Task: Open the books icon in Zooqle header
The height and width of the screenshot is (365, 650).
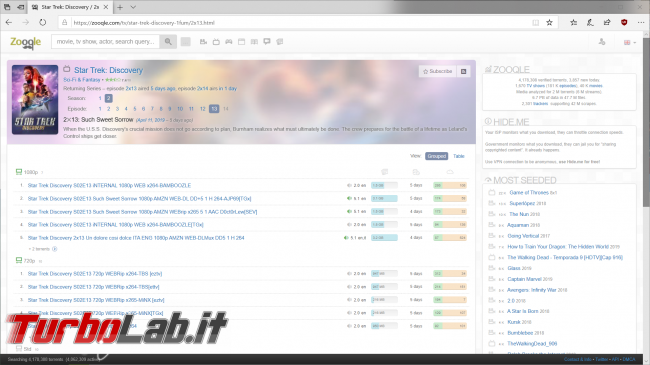Action: 254,41
